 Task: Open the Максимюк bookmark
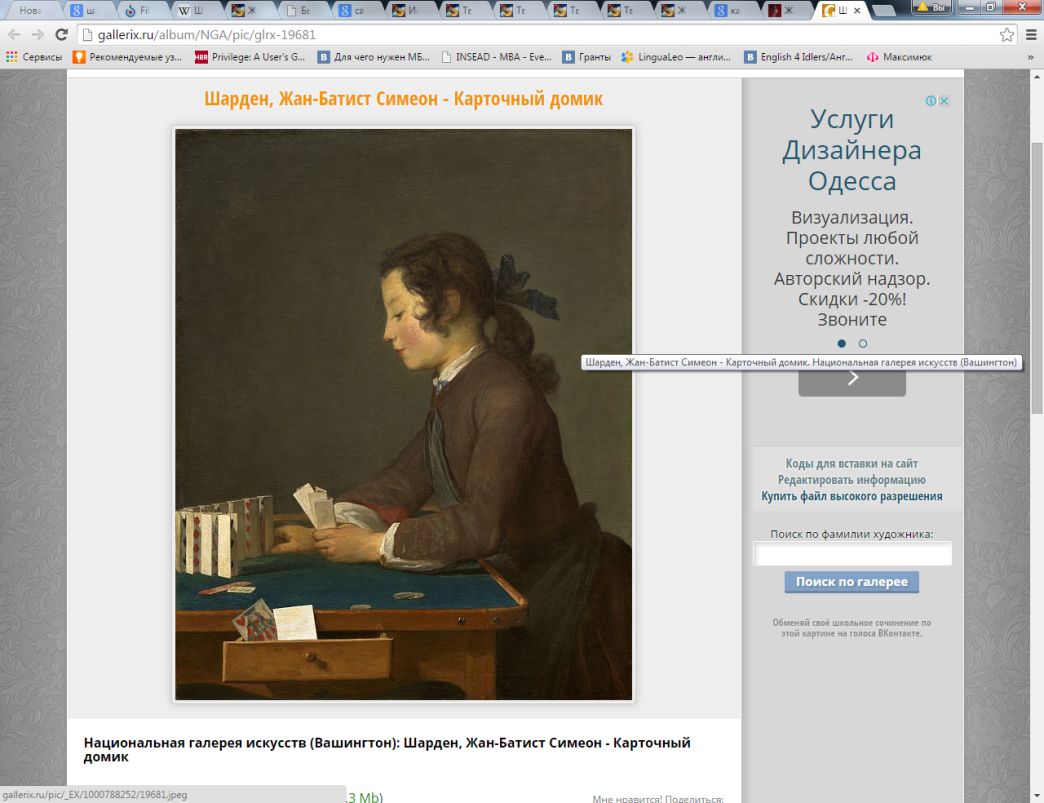click(x=899, y=57)
